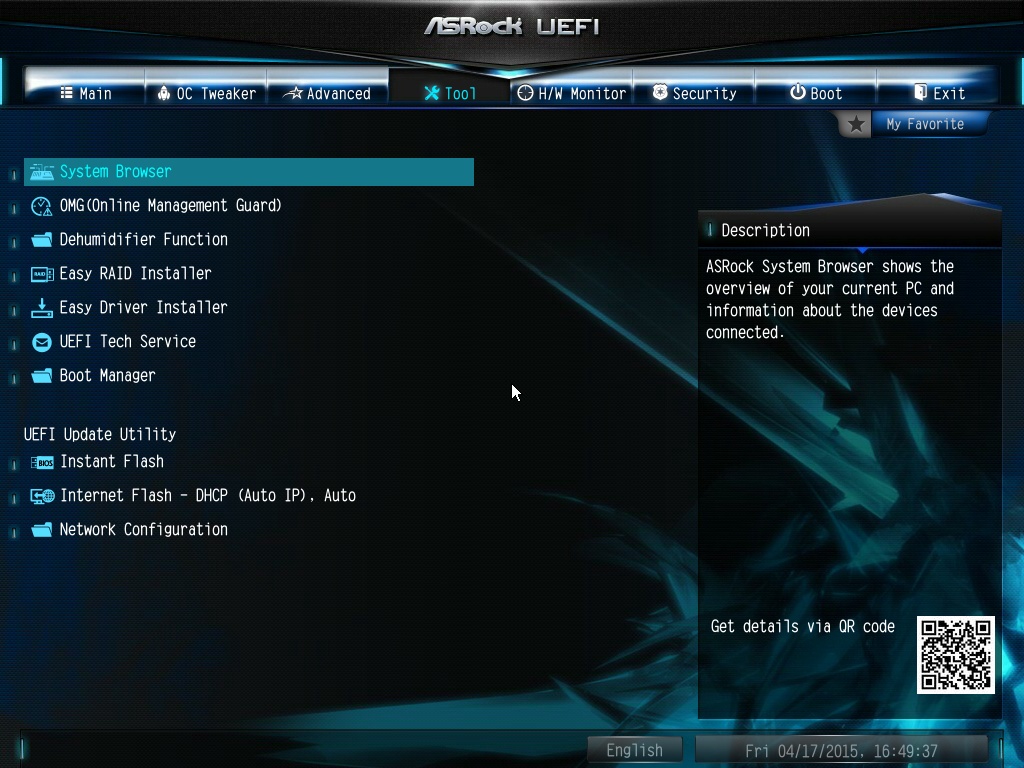This screenshot has height=768, width=1024.
Task: Open OMG(Online Management Guard)
Action: 170,206
